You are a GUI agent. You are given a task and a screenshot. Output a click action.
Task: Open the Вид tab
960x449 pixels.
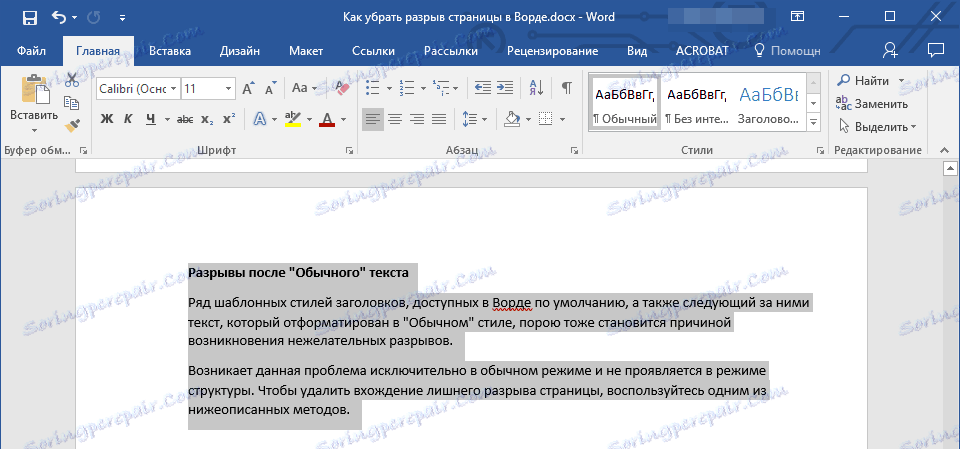(637, 51)
